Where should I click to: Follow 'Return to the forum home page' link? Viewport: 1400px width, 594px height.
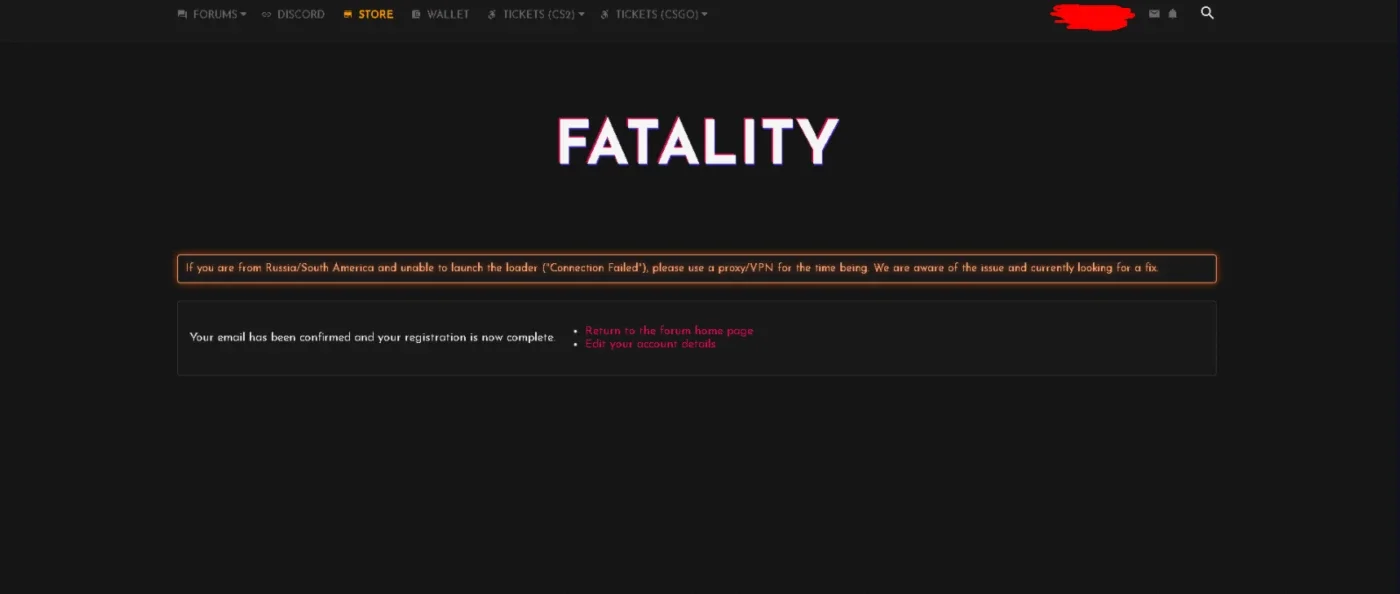(669, 330)
